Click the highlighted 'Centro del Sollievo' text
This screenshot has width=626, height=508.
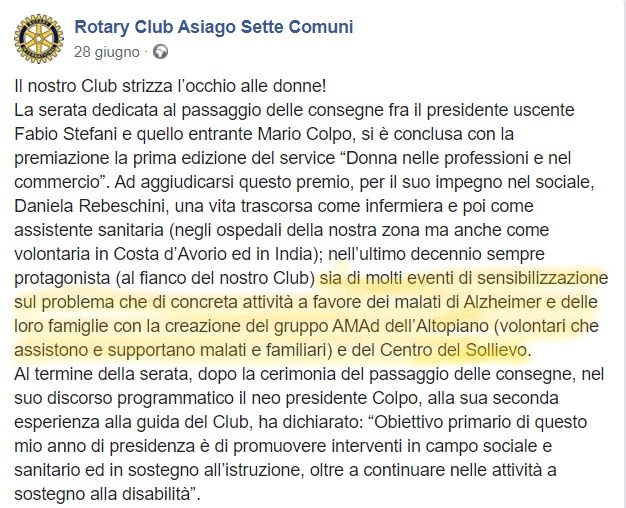[453, 350]
